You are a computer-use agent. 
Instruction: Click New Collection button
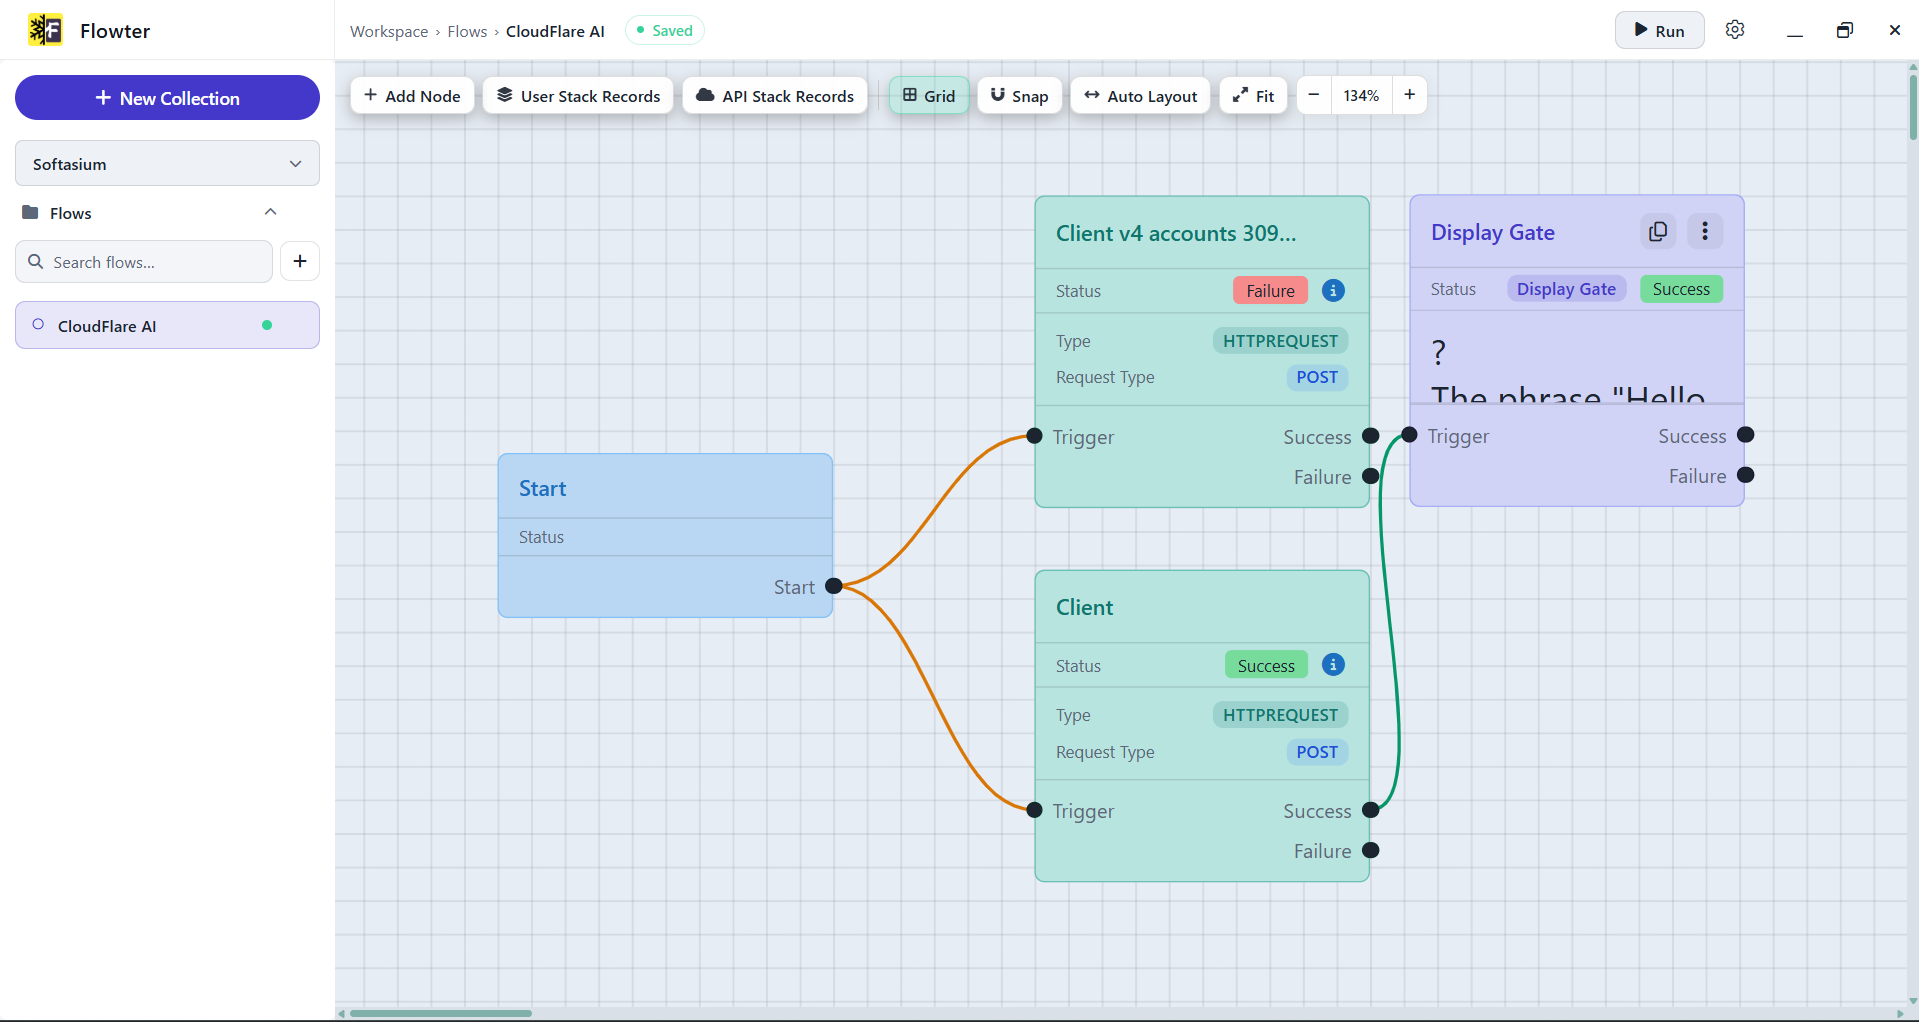[x=167, y=98]
